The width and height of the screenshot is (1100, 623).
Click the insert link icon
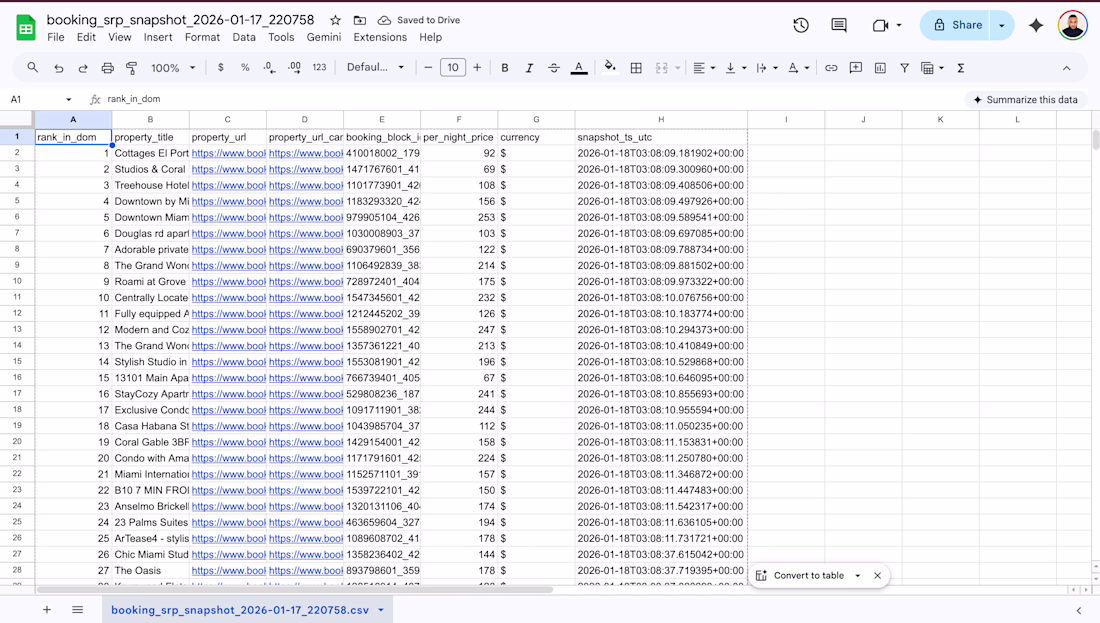pos(831,68)
